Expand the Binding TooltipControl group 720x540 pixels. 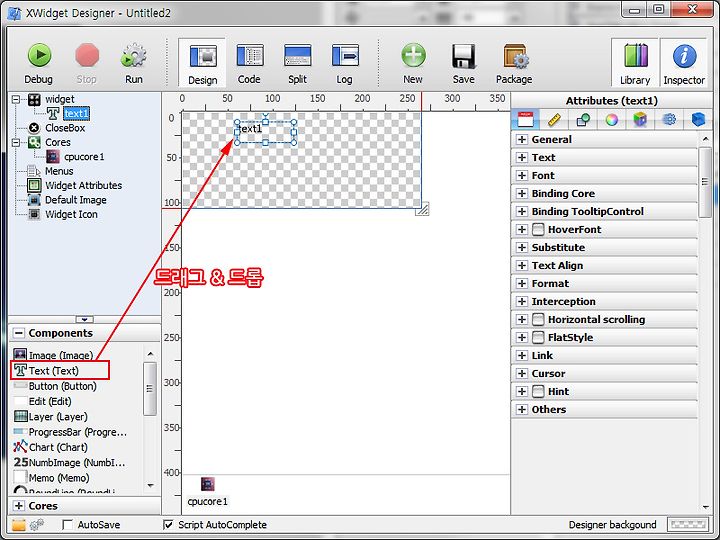522,211
